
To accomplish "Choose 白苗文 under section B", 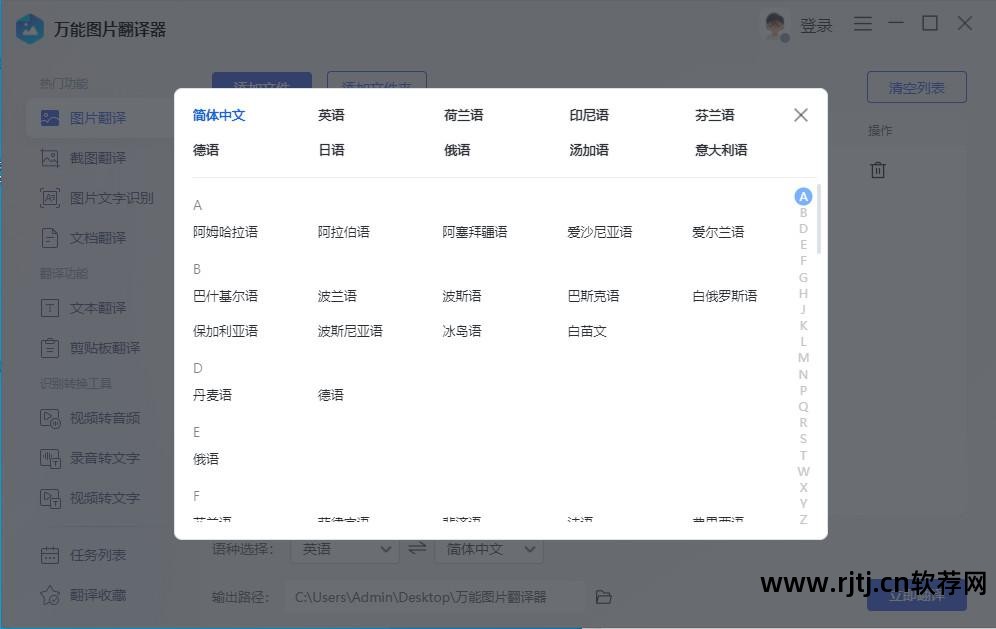I will [x=587, y=331].
